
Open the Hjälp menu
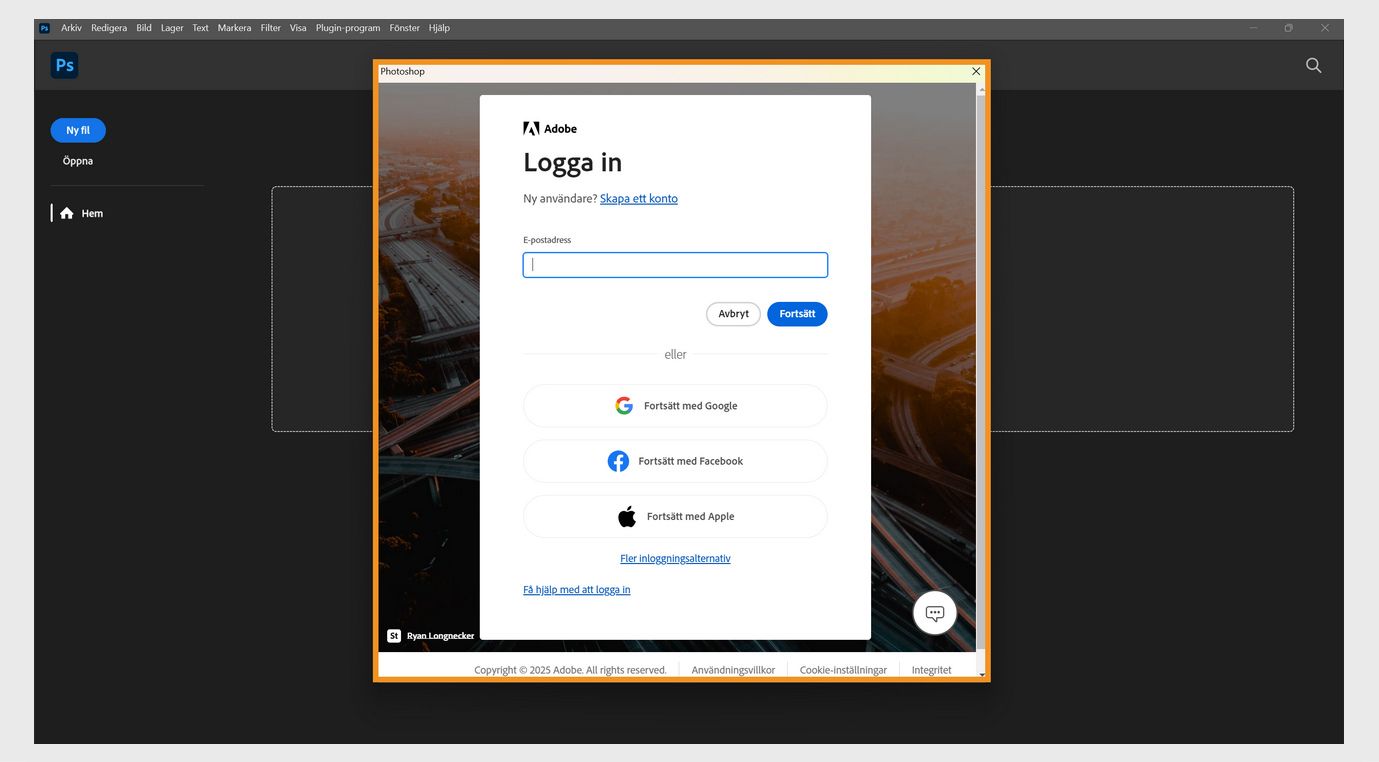[x=439, y=28]
